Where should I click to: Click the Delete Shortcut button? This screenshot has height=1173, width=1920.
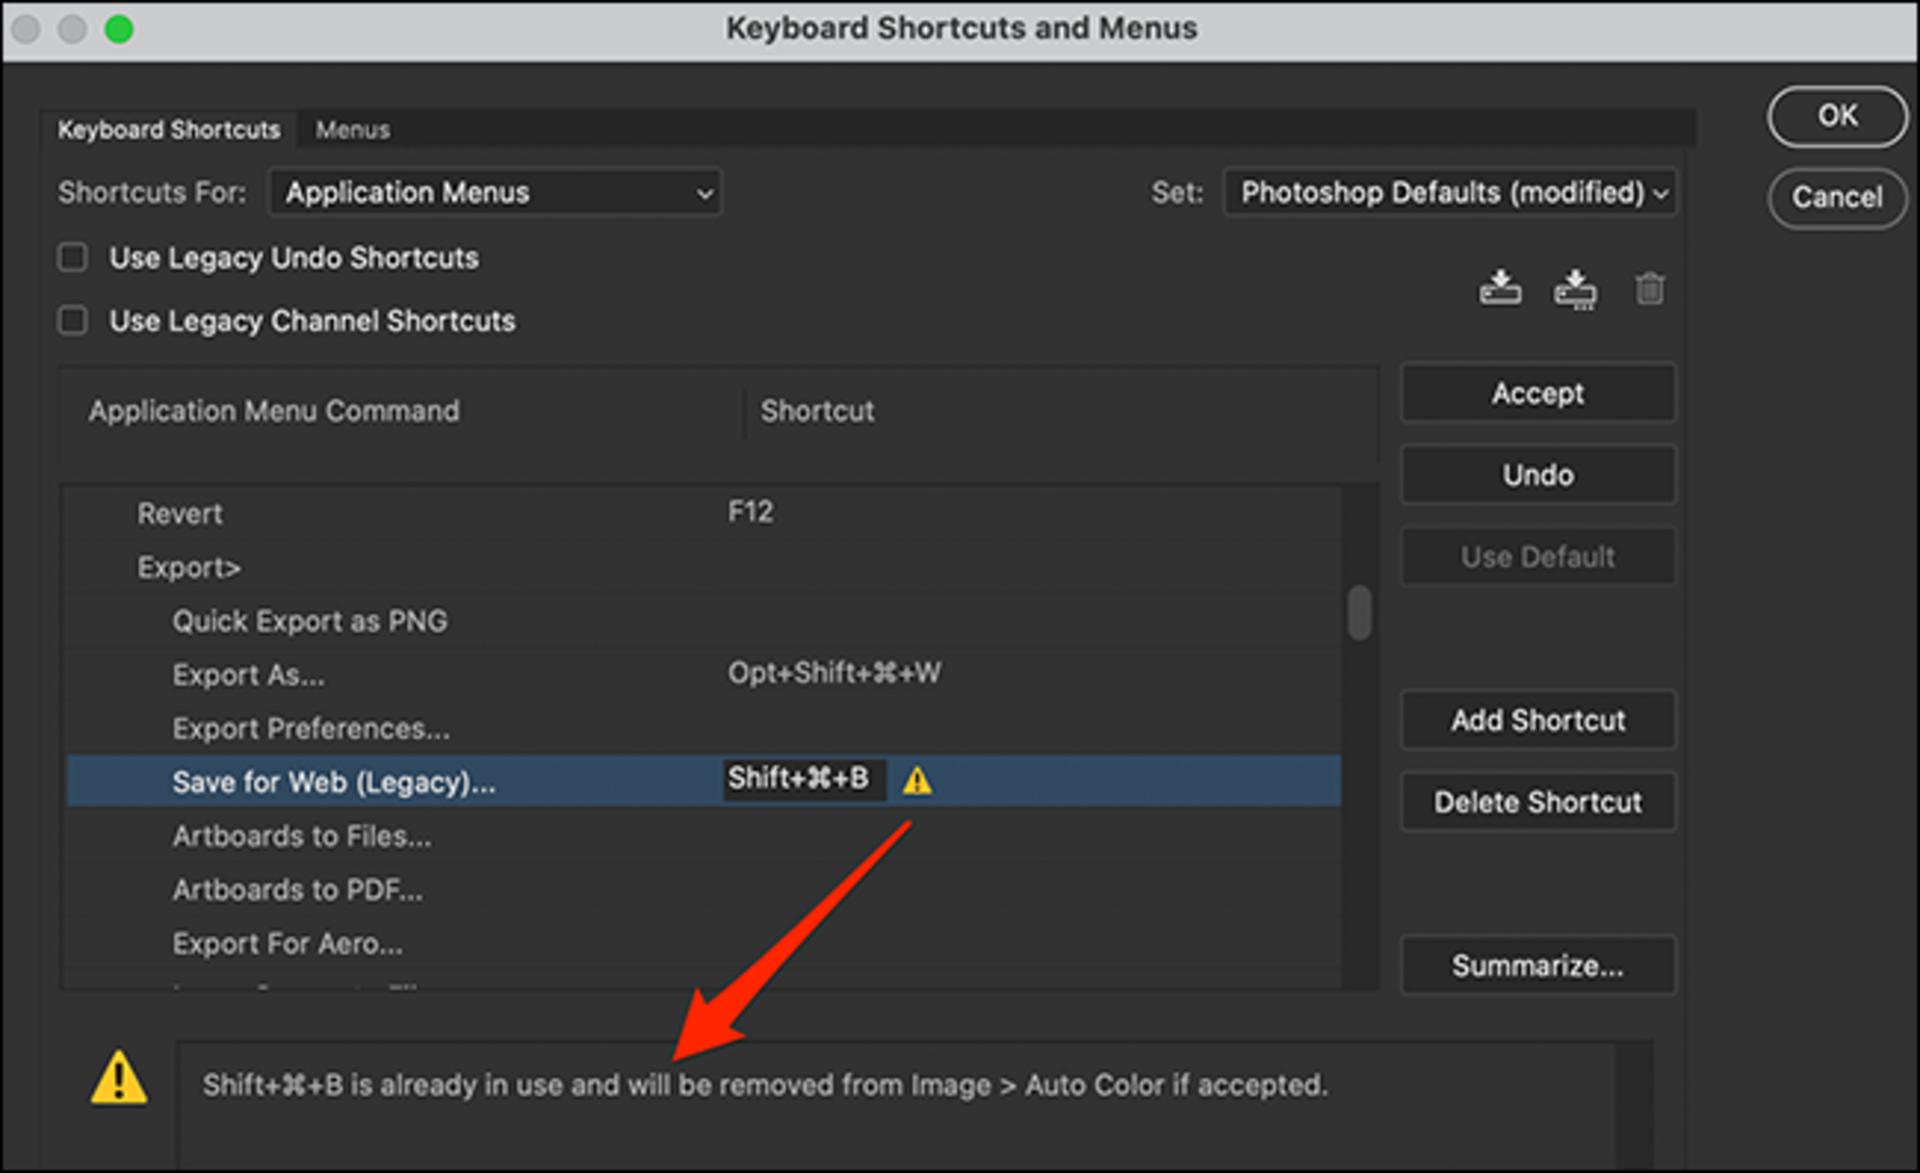(1538, 802)
